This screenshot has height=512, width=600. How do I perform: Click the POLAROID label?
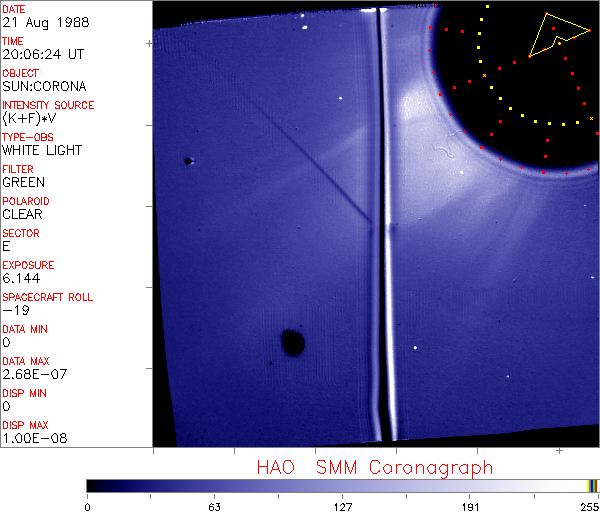(26, 201)
